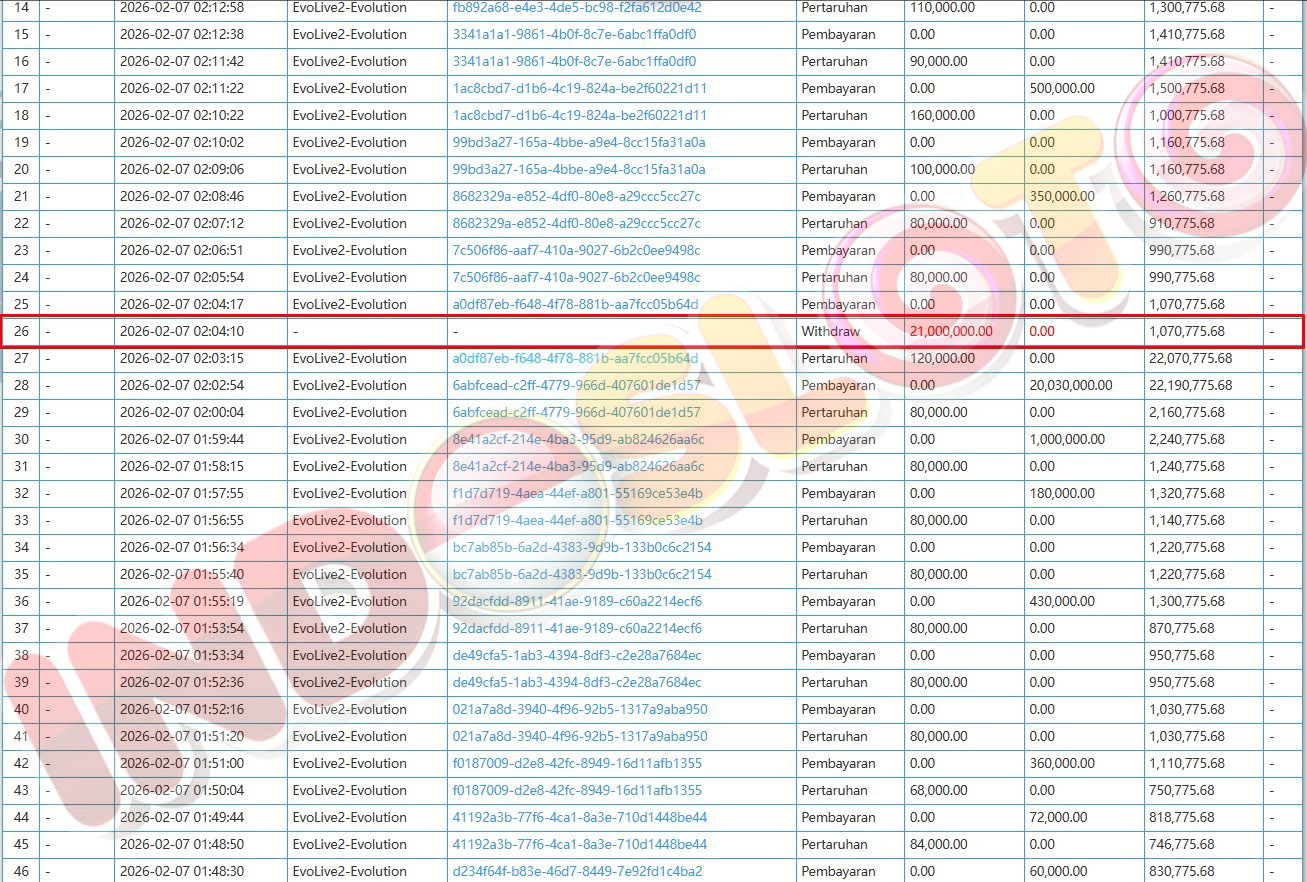The height and width of the screenshot is (882, 1307).
Task: Open the d234f64f link in row 46
Action: click(577, 871)
